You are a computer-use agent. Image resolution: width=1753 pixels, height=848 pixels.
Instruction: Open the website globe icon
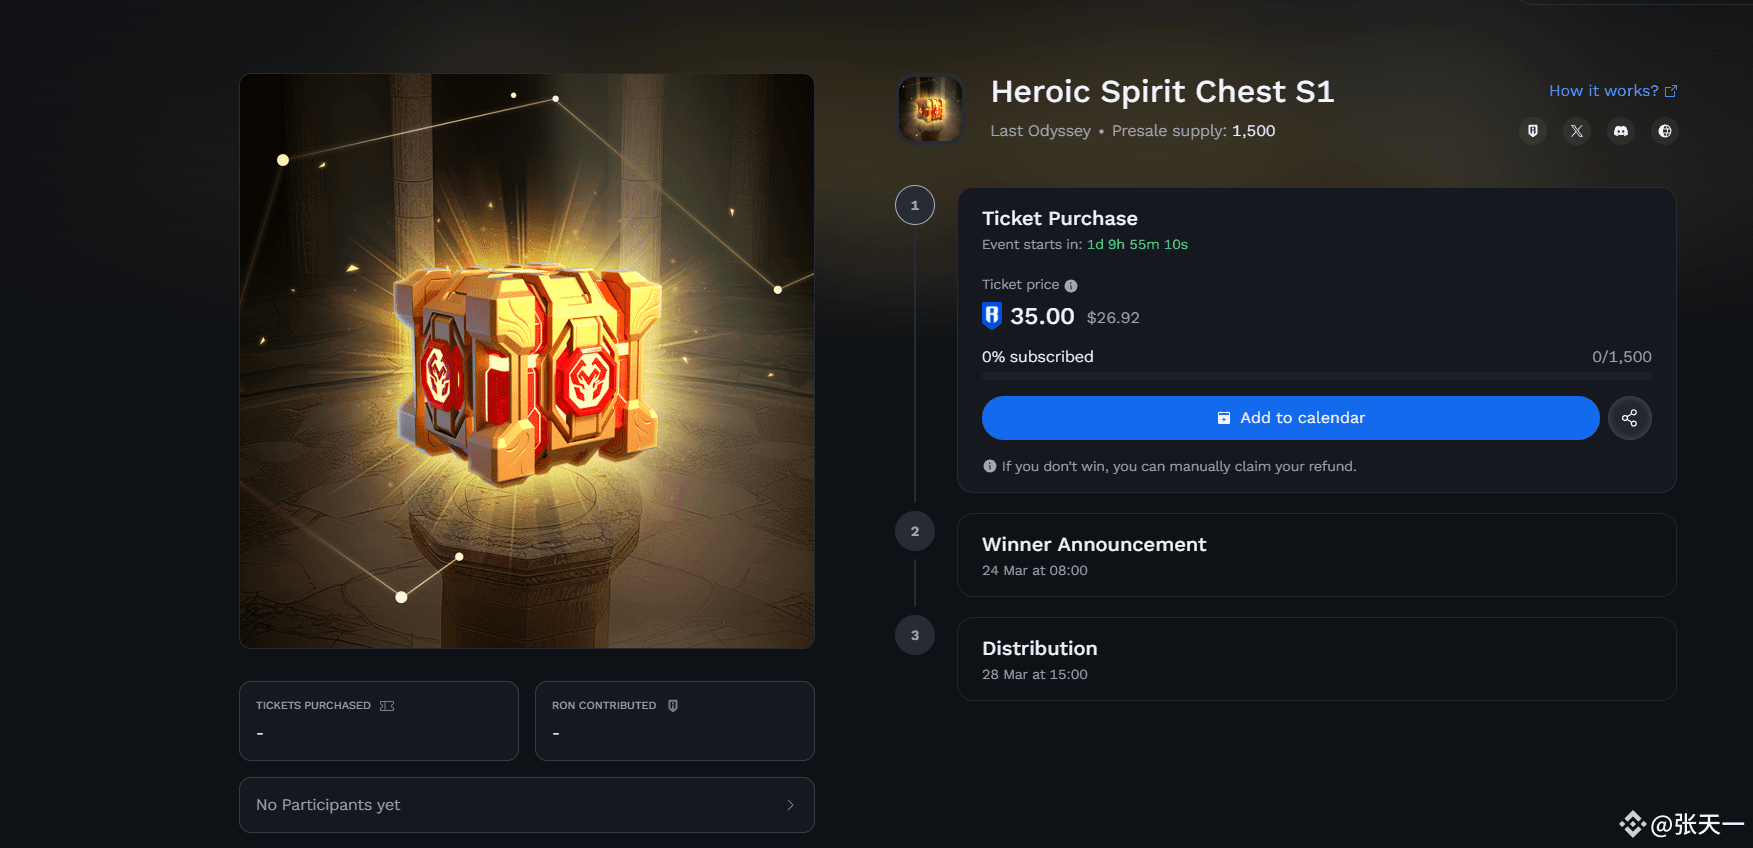coord(1665,131)
